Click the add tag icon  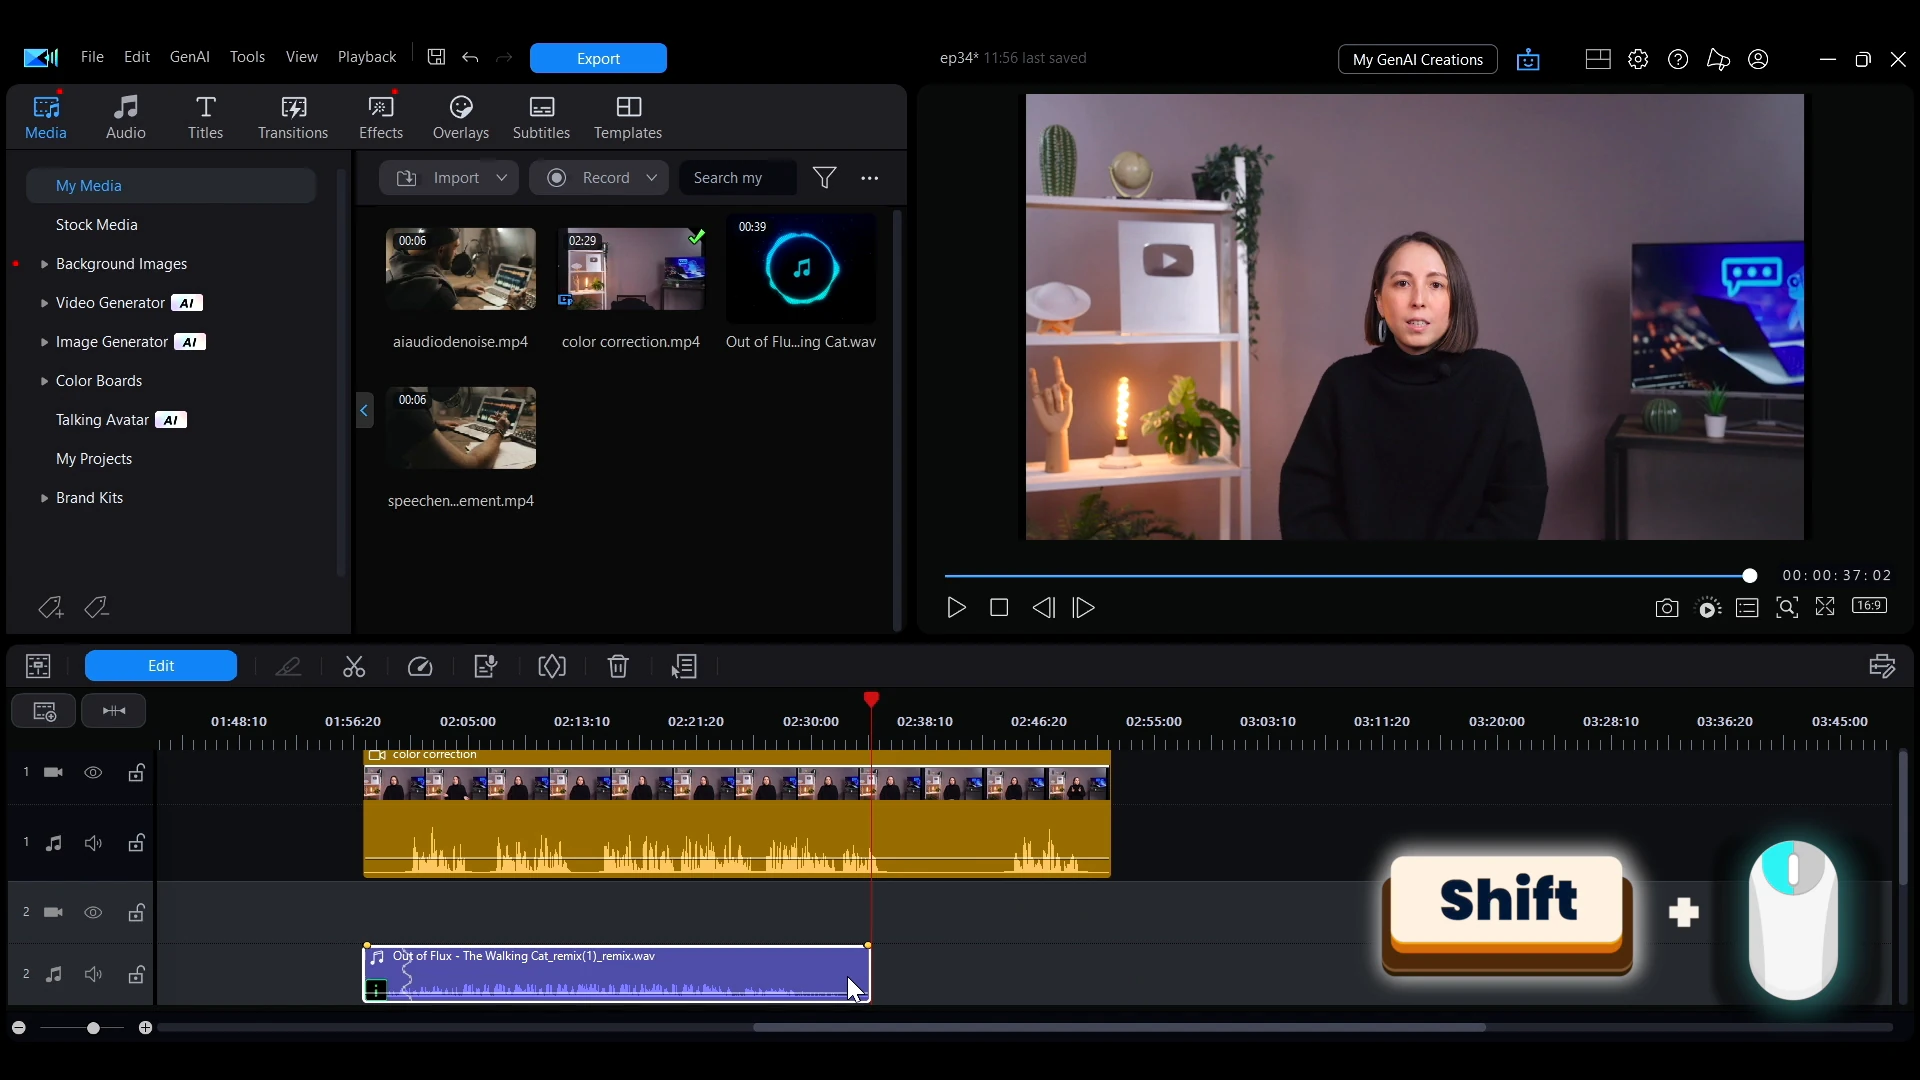[x=50, y=607]
